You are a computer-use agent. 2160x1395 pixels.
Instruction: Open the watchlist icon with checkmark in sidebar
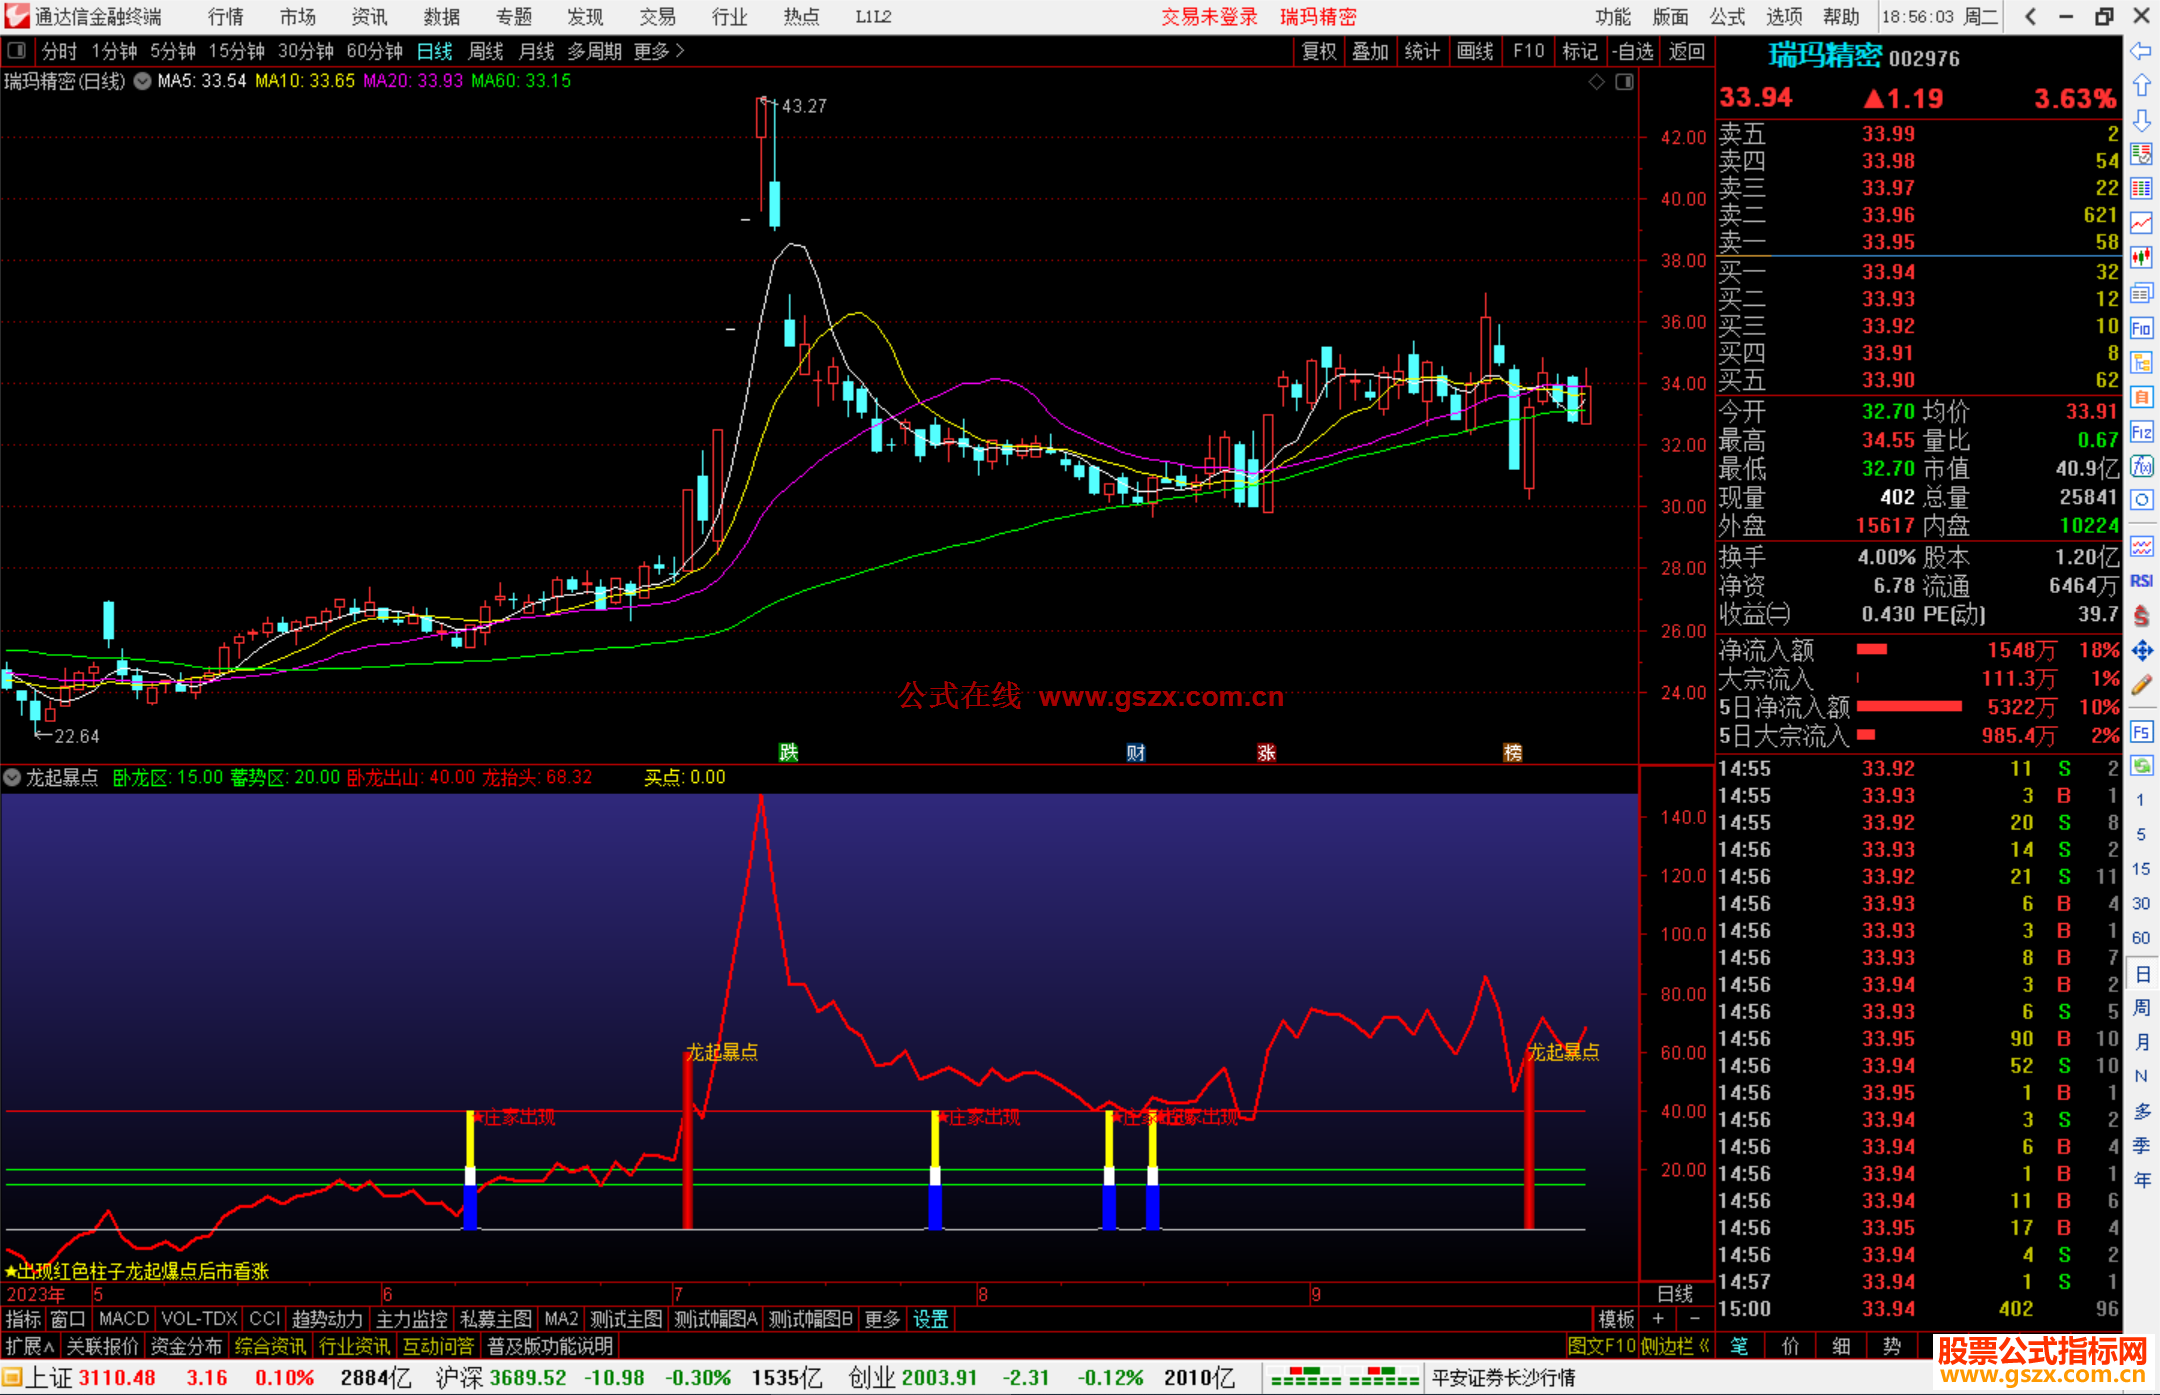click(2141, 154)
